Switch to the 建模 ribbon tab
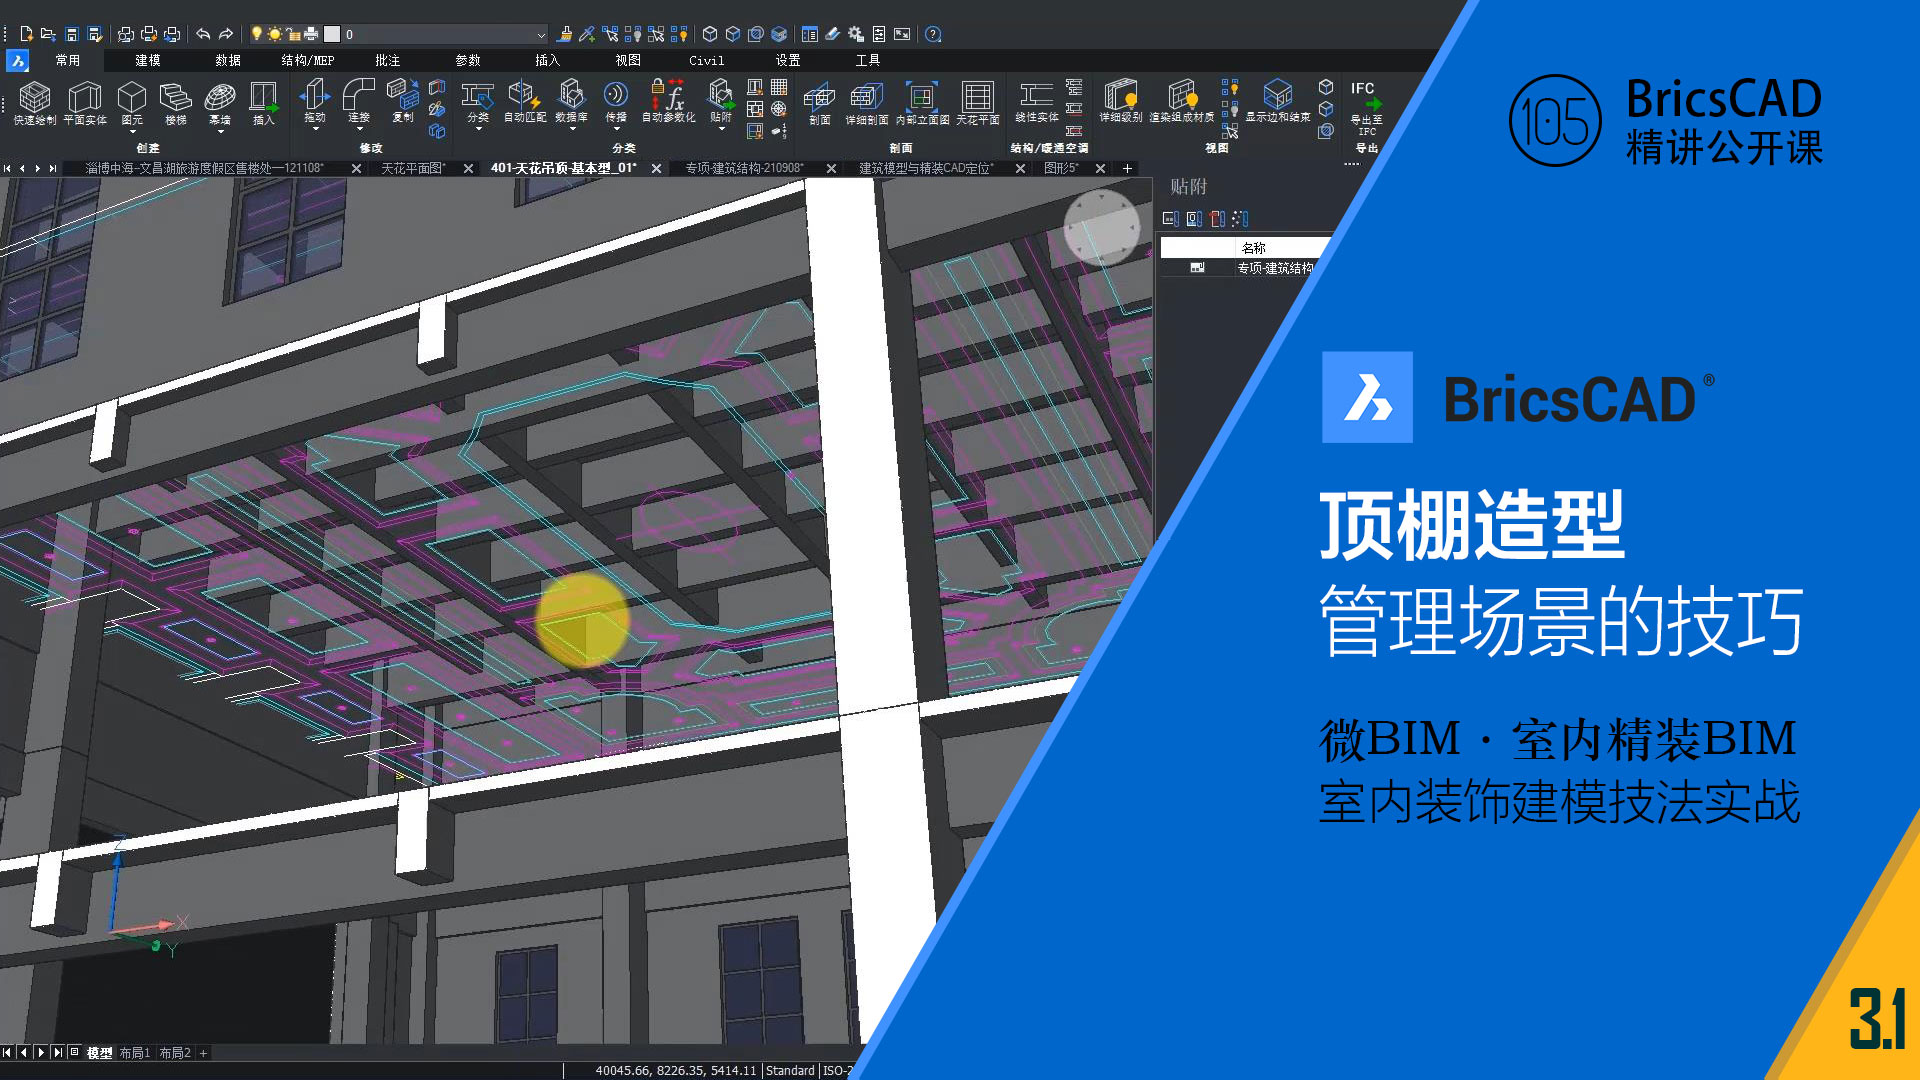This screenshot has width=1920, height=1080. 148,60
